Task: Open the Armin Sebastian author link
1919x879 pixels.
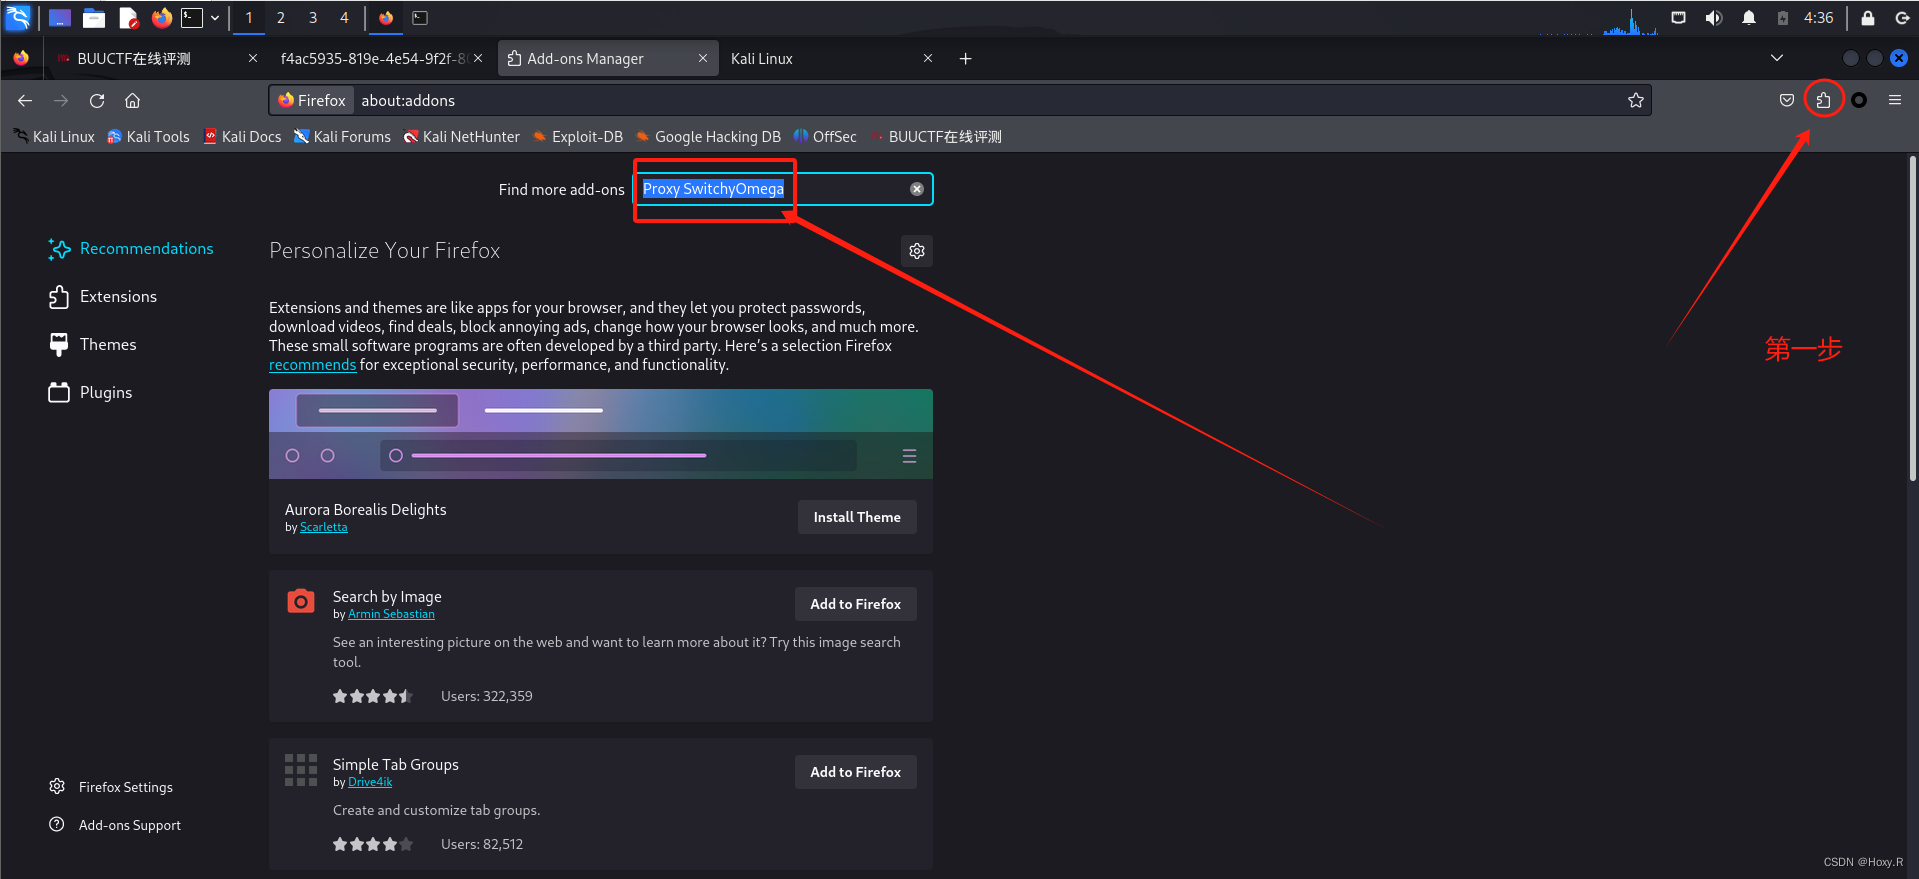Action: pos(391,615)
